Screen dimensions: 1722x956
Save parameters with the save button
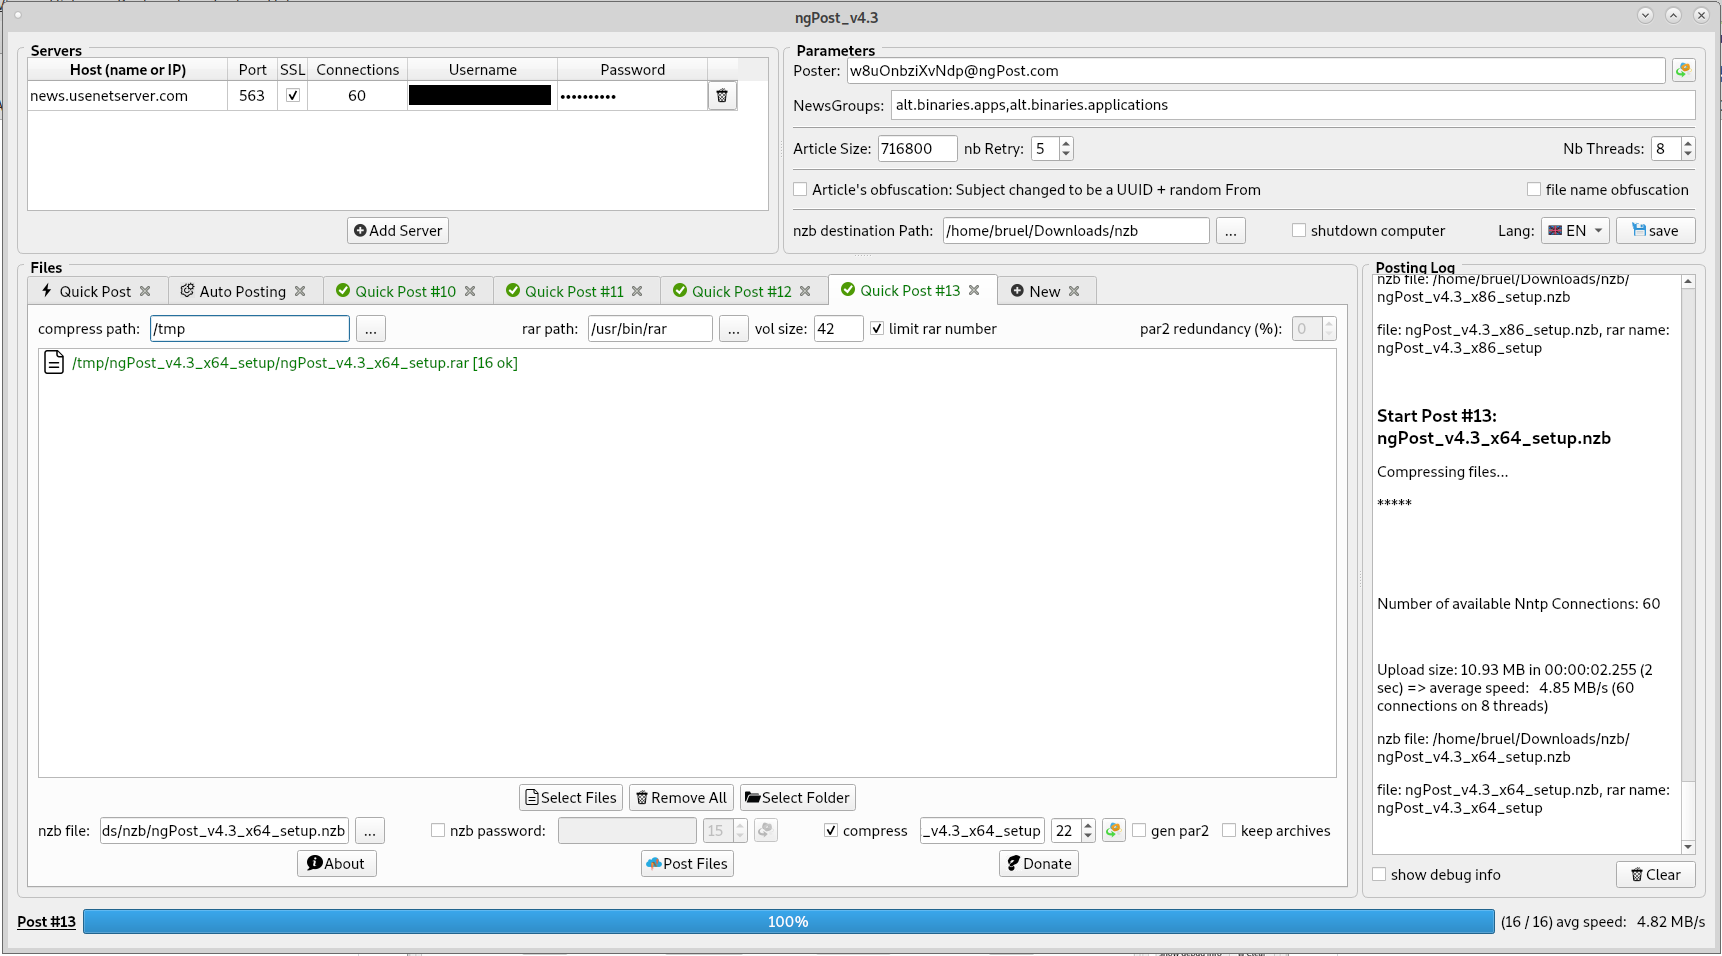click(1655, 230)
